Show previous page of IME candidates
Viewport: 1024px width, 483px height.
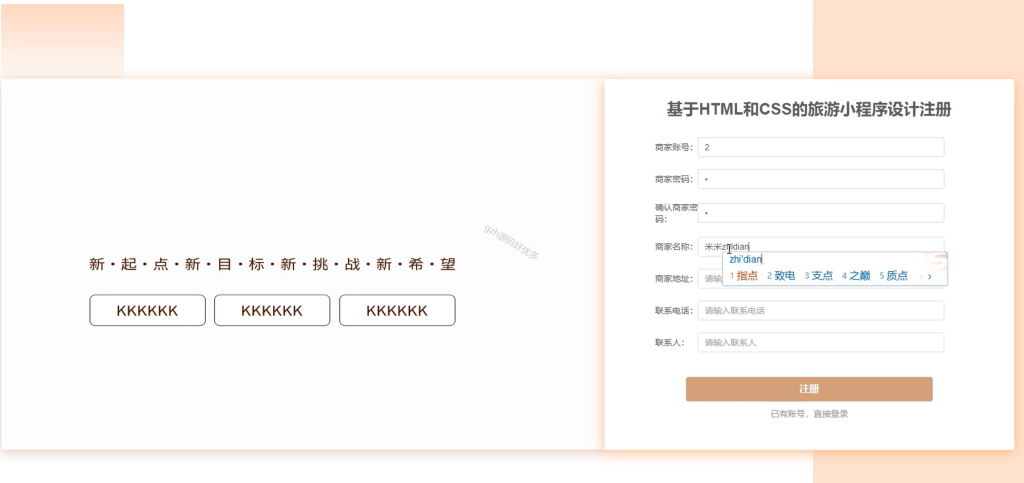pyautogui.click(x=921, y=276)
